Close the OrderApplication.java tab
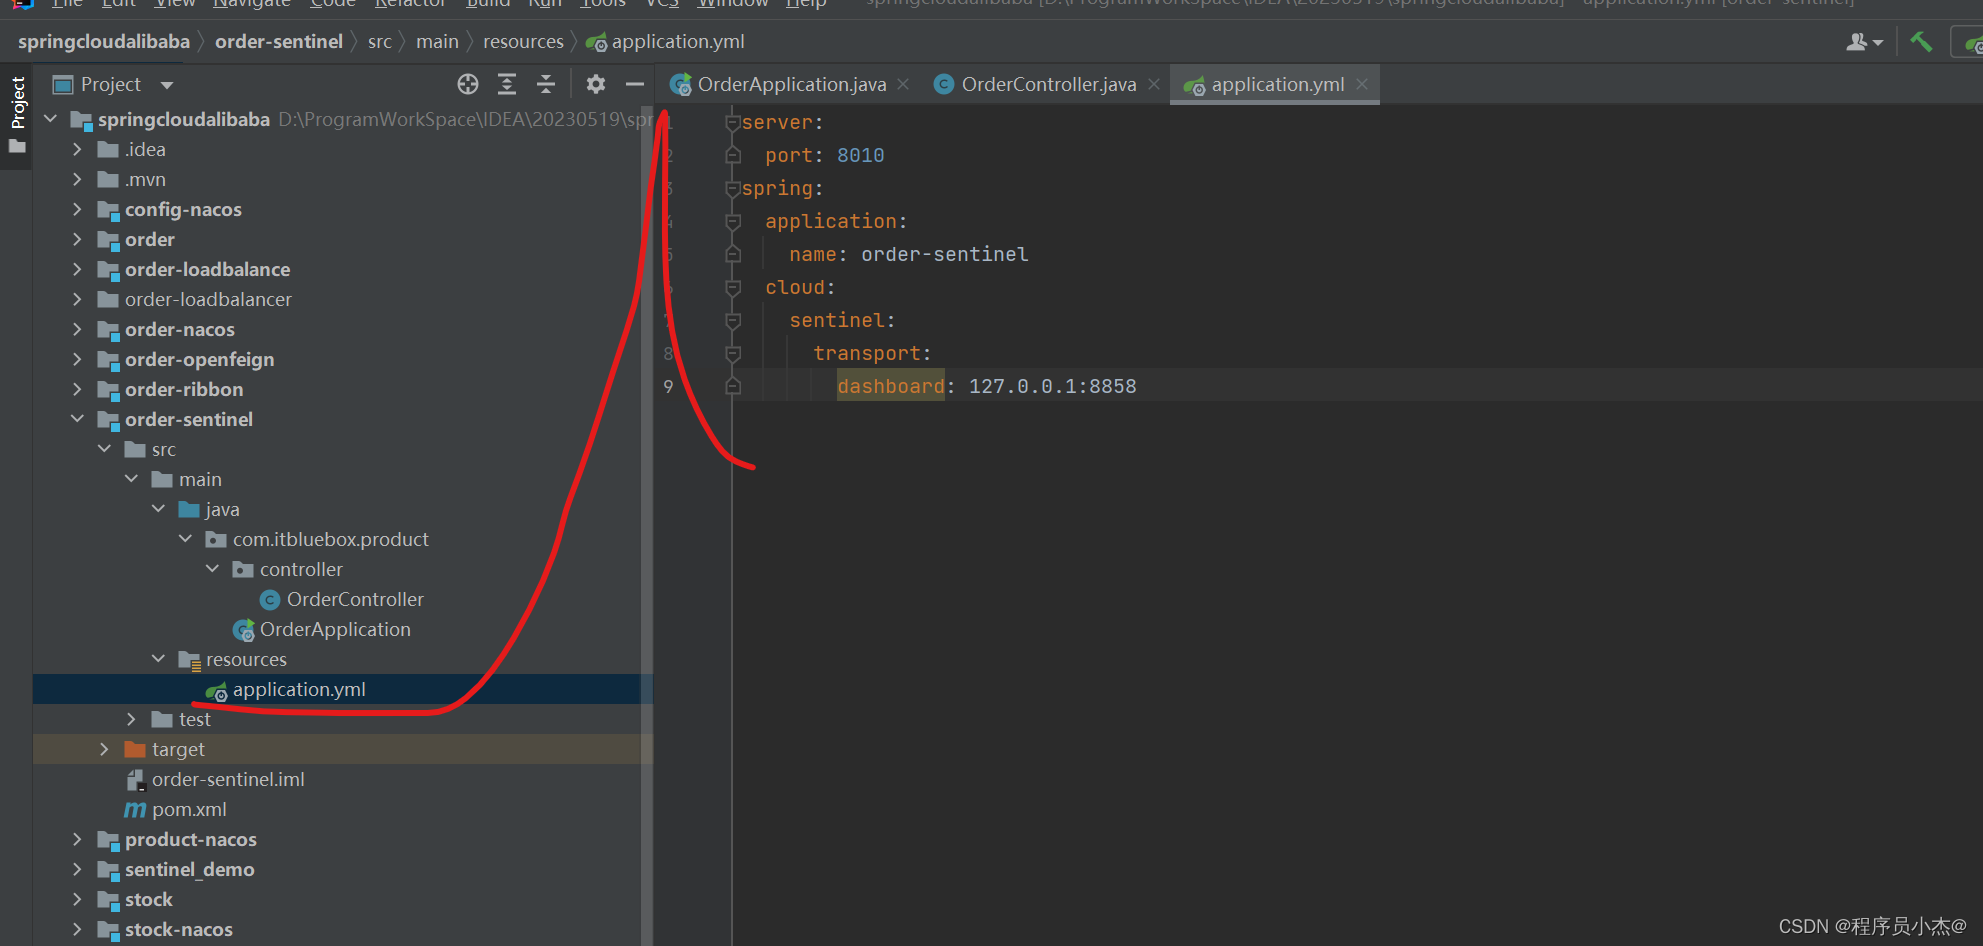This screenshot has width=1983, height=946. tap(903, 84)
